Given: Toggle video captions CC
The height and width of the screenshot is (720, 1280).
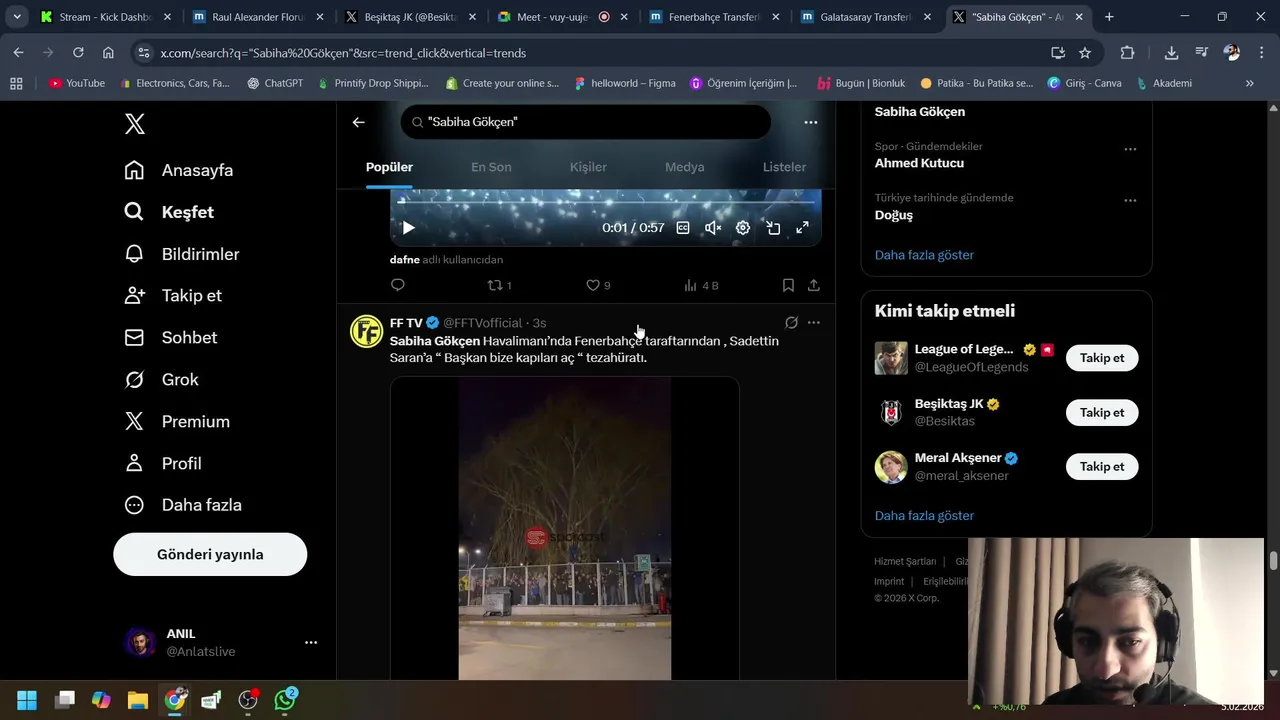Looking at the screenshot, I should (683, 228).
